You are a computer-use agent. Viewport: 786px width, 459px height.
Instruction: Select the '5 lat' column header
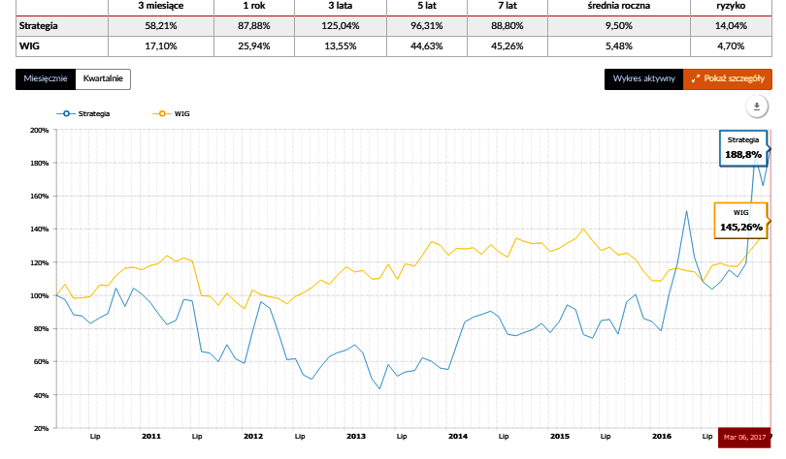427,6
